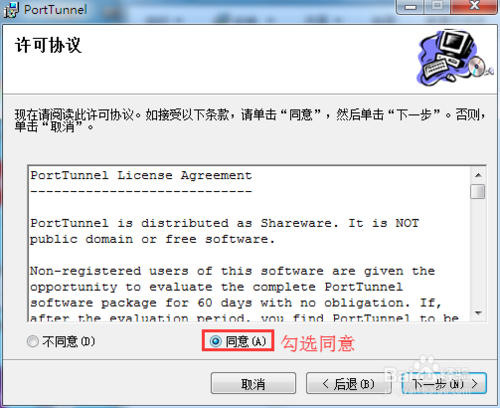Click the license scrollbar up arrow
This screenshot has width=500, height=408.
click(478, 175)
